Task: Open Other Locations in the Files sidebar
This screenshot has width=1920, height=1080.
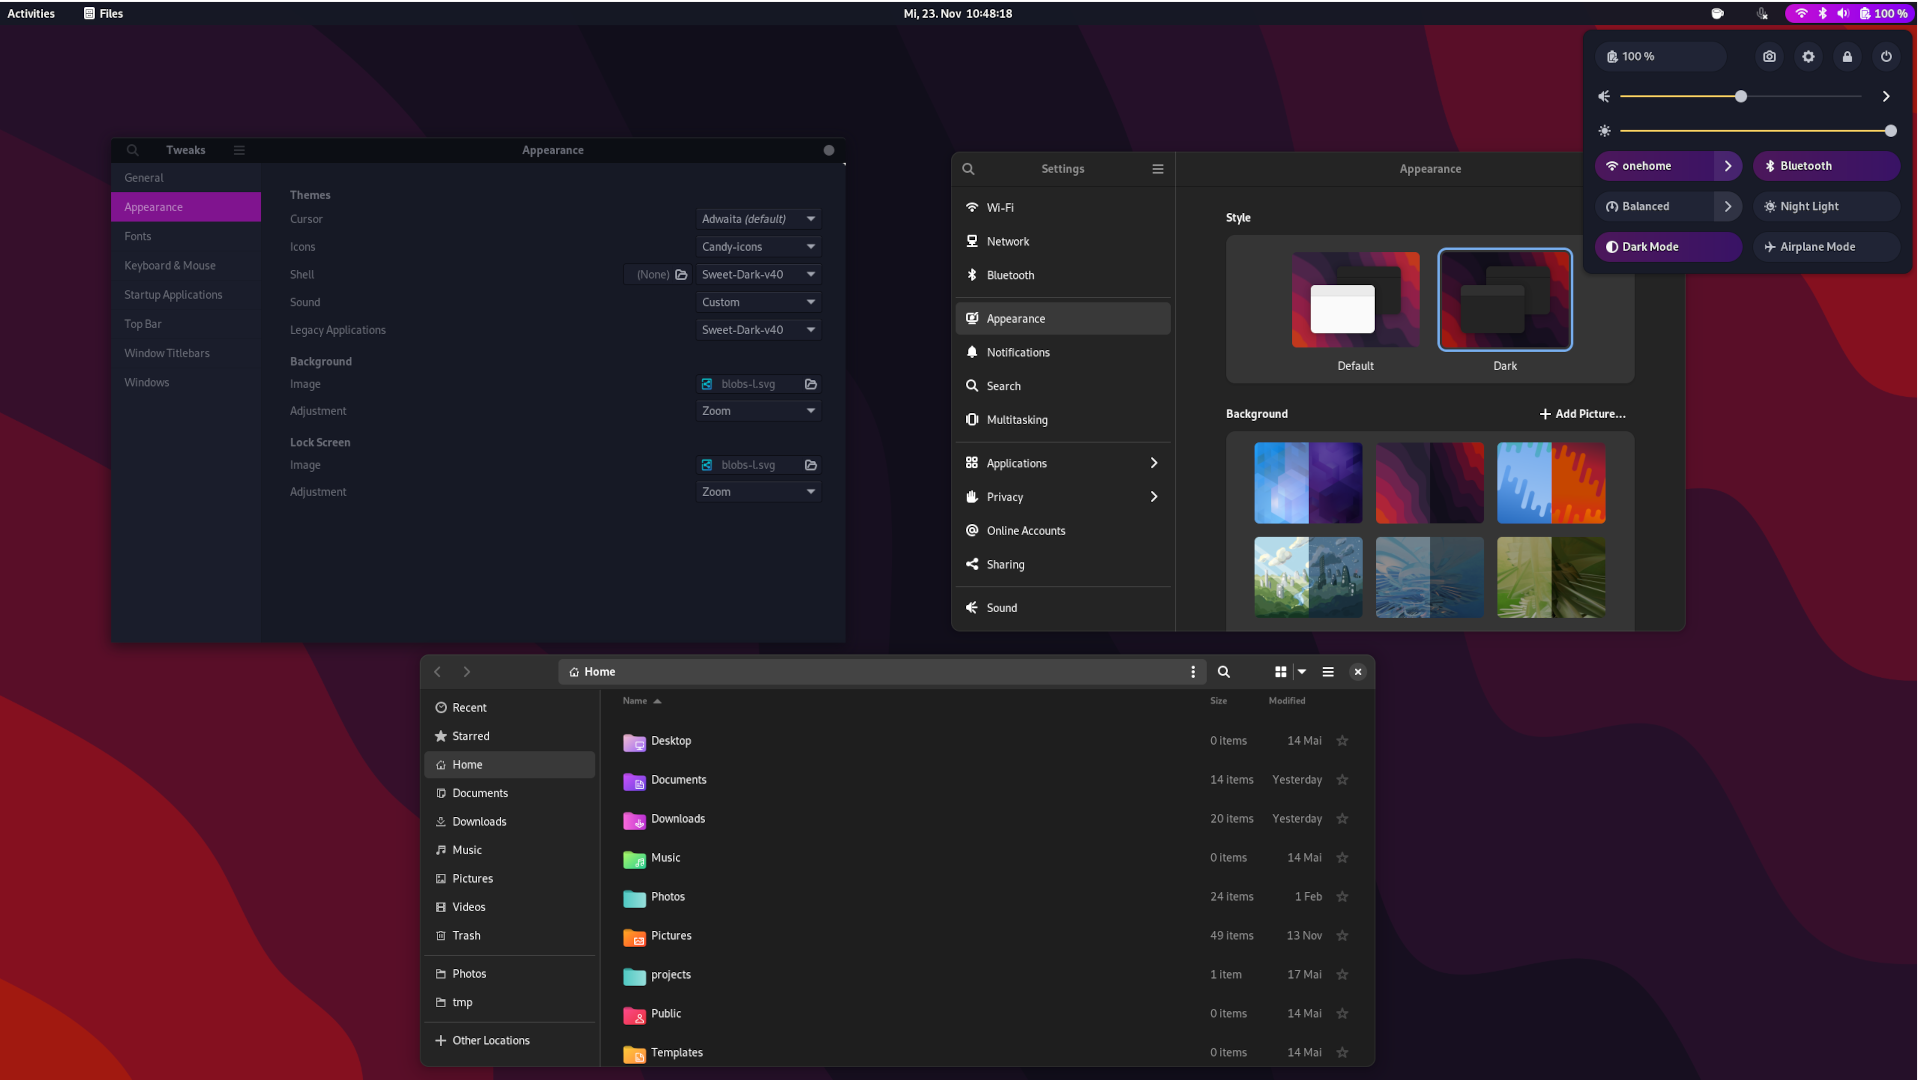Action: click(x=491, y=1040)
